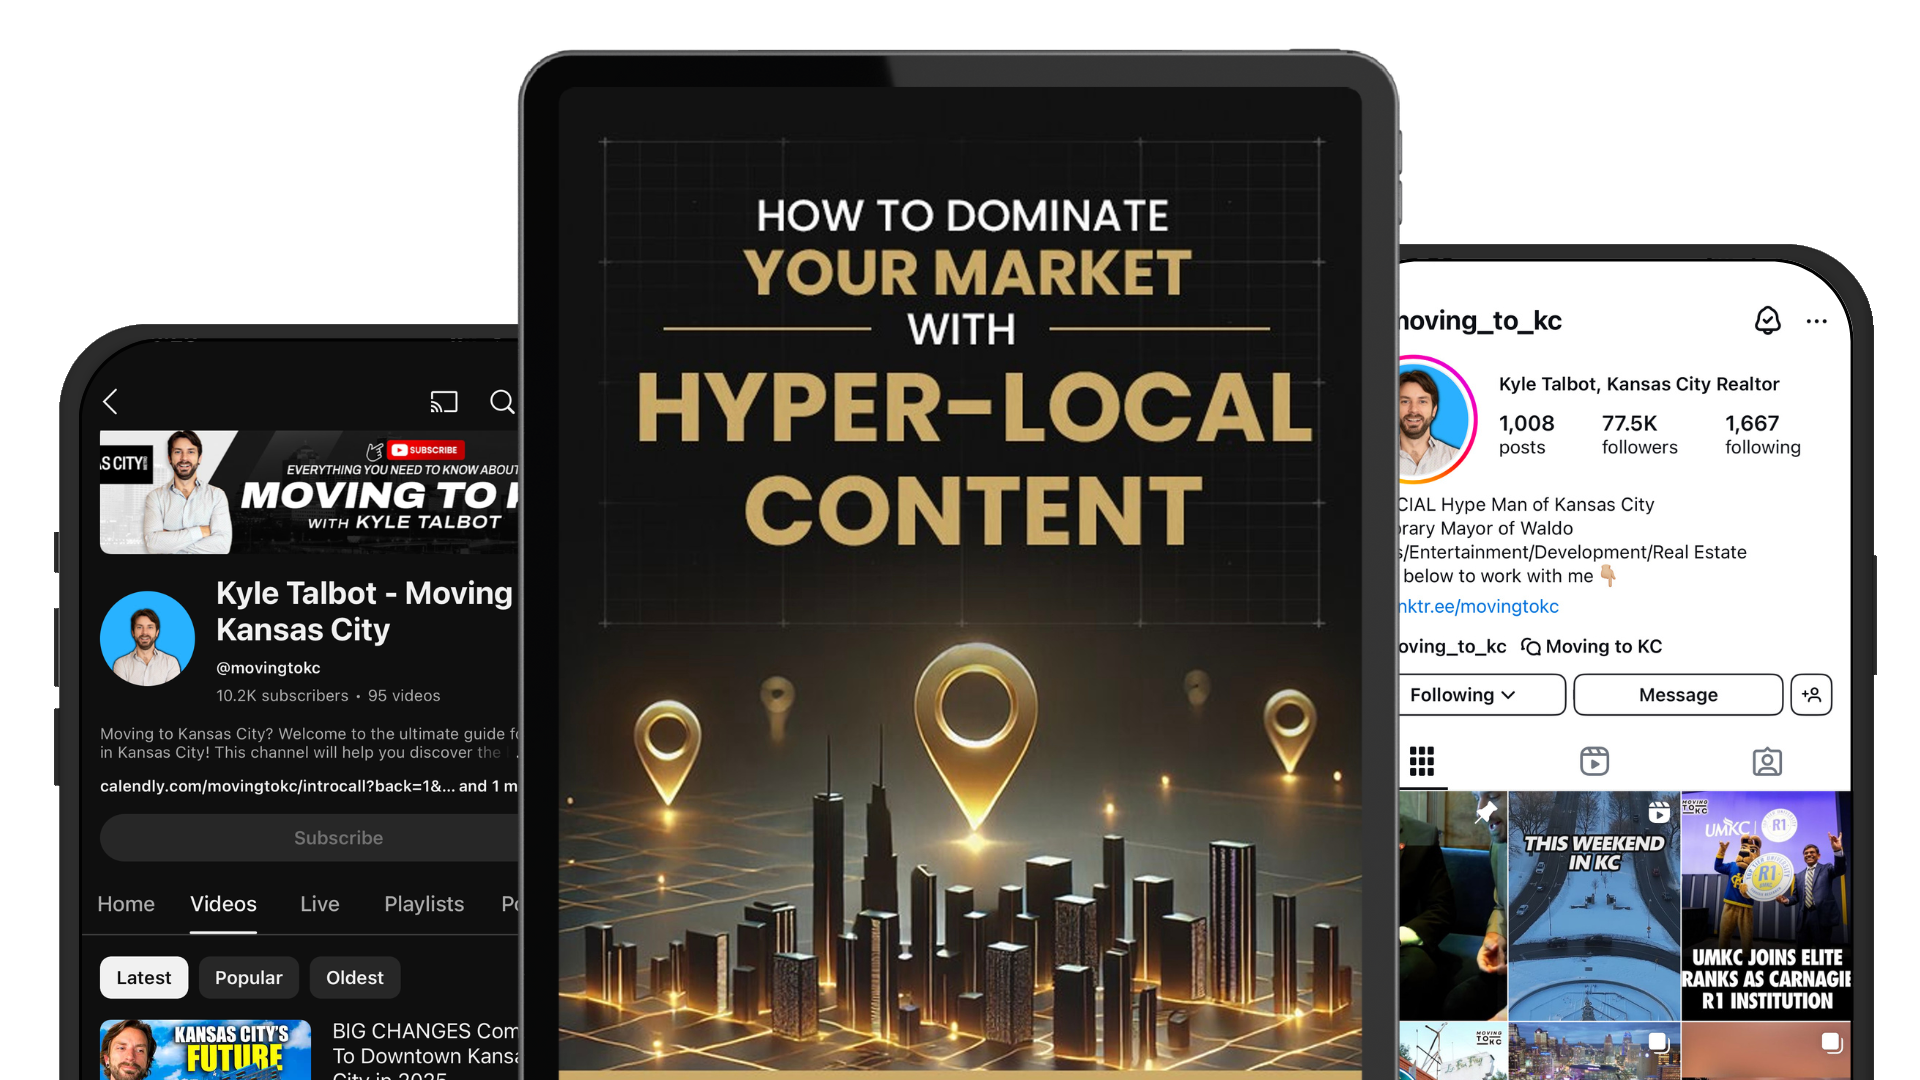The image size is (1920, 1080).
Task: Expand the Following dropdown button
Action: click(x=1480, y=695)
